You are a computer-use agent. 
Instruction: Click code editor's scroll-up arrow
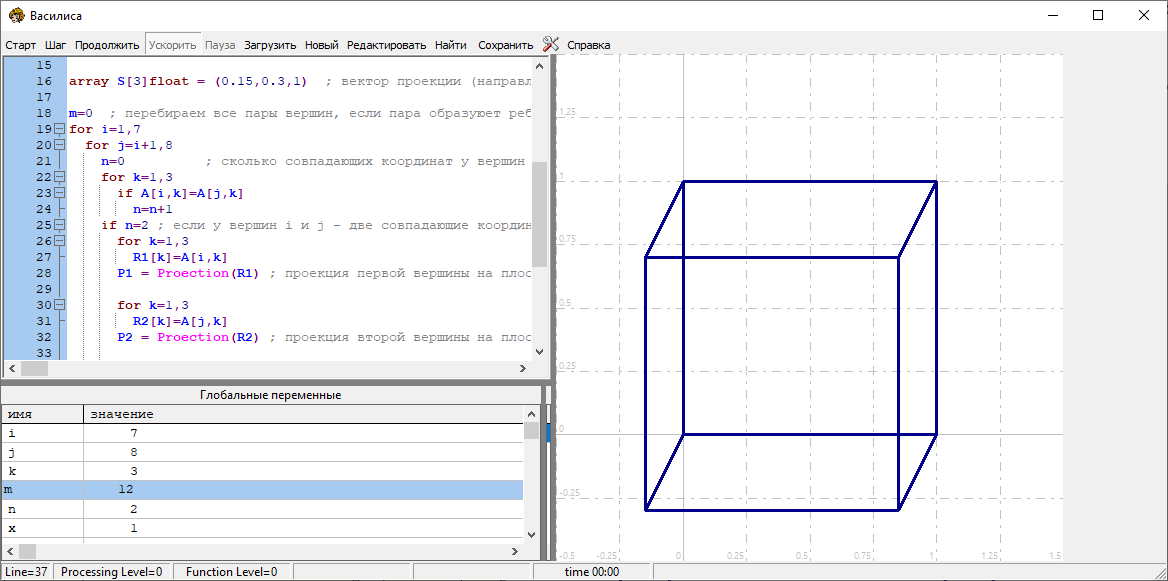tap(540, 64)
